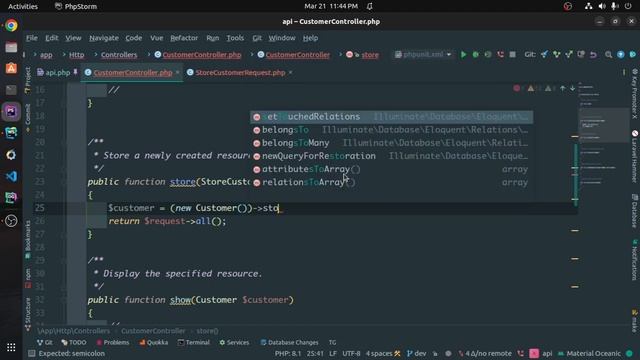Open the Show Applications grid
The image size is (640, 360).
[11, 347]
